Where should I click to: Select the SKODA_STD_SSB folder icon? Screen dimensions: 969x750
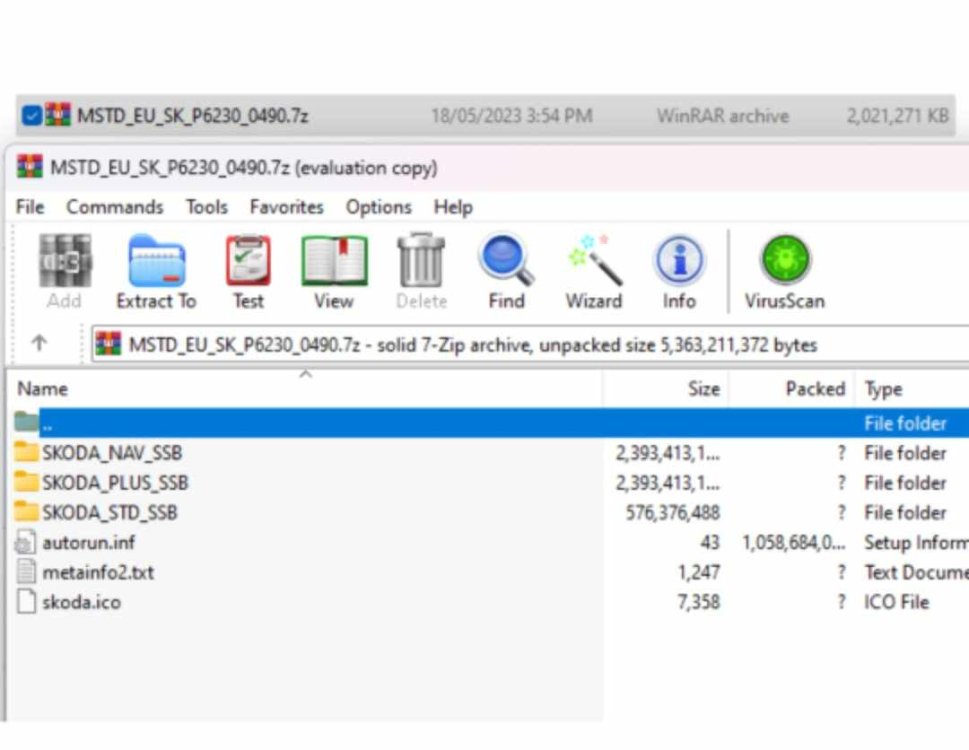27,511
